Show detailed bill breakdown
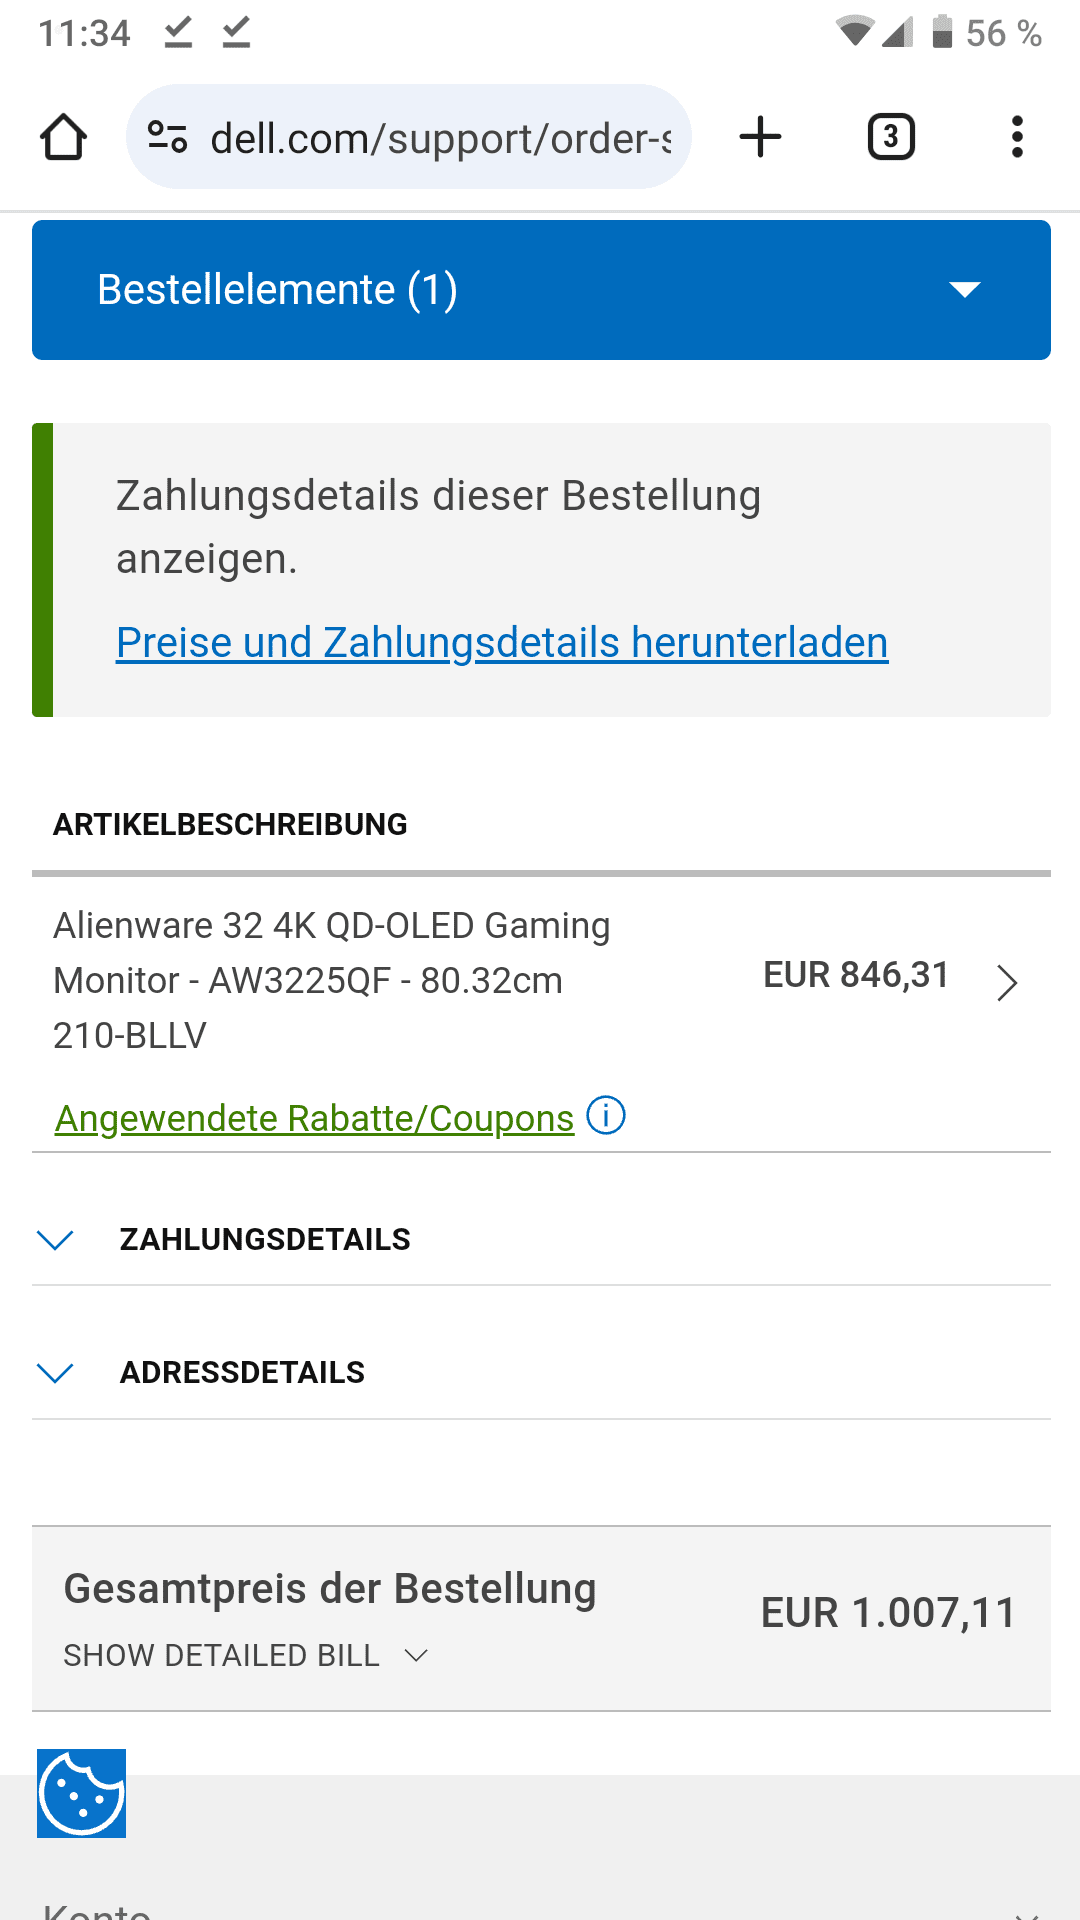1080x1920 pixels. click(246, 1656)
